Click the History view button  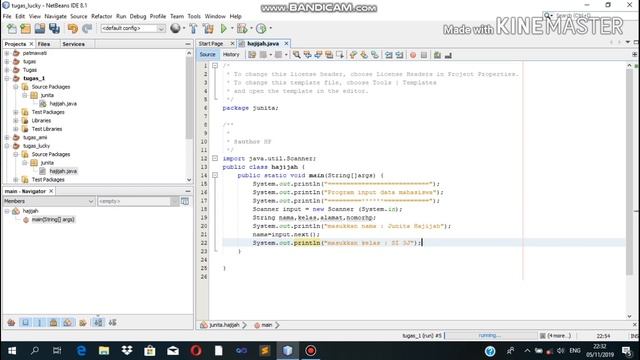(231, 54)
